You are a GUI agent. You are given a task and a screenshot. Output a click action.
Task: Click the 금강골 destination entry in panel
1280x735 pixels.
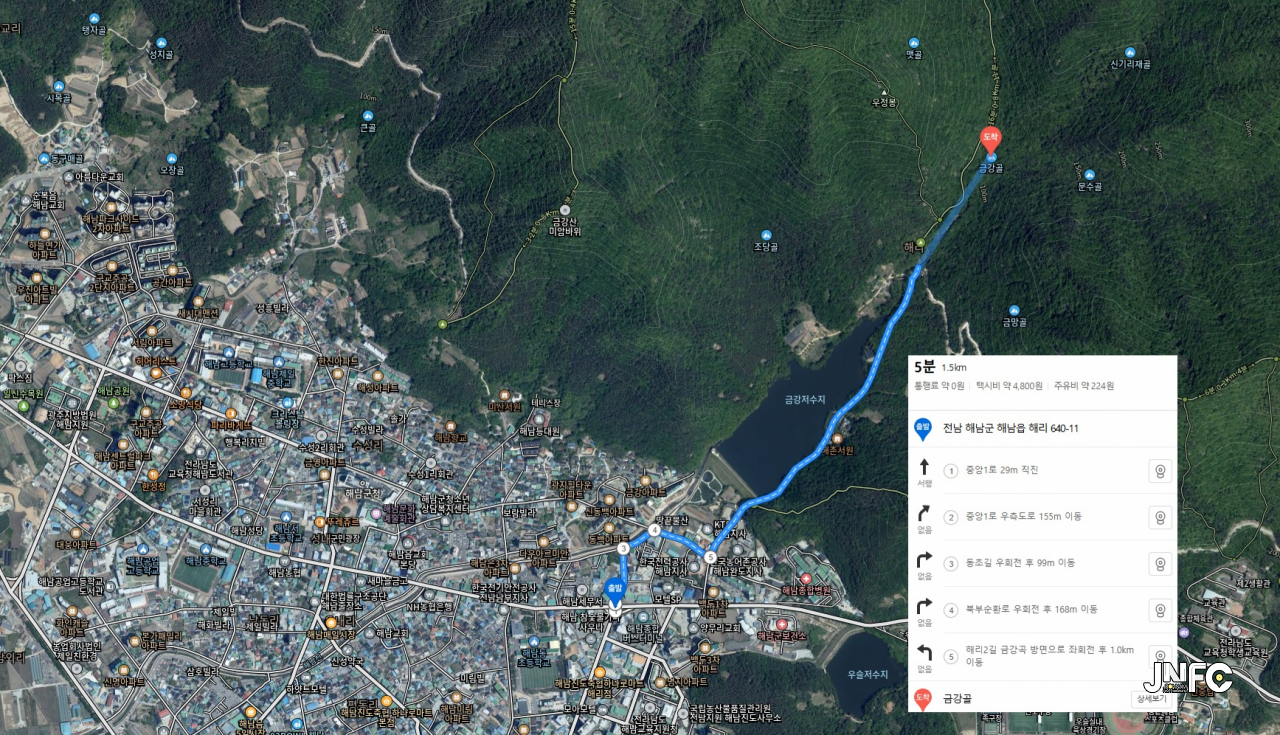pos(956,699)
